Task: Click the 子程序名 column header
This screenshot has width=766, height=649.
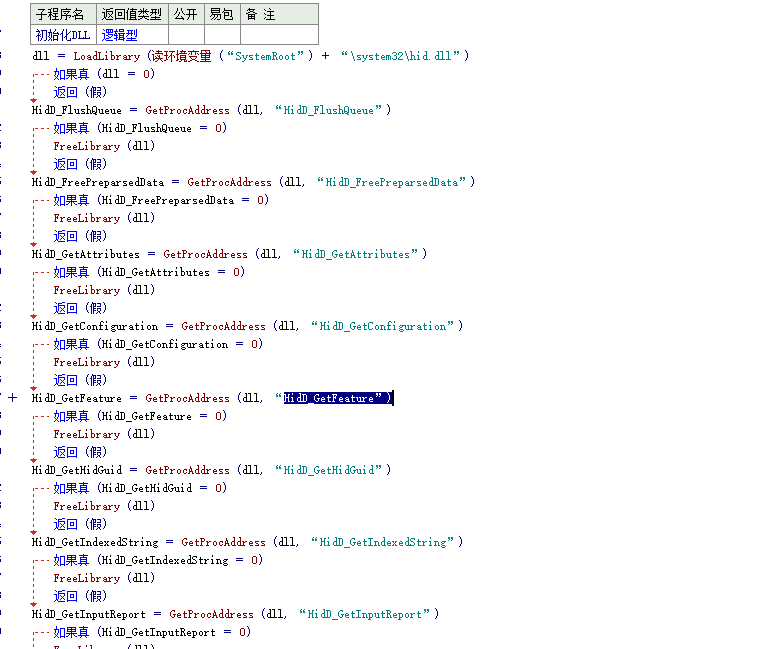Action: pos(62,14)
